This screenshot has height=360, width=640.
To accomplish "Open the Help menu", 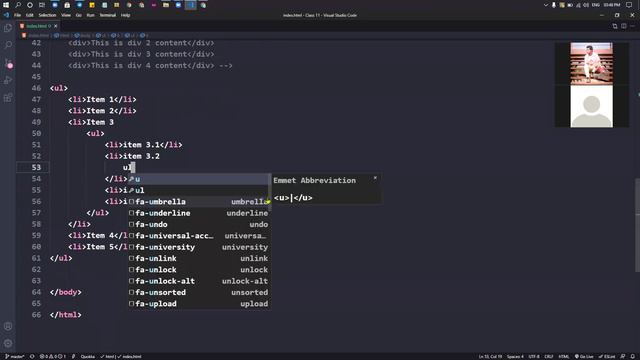I will pyautogui.click(x=125, y=15).
